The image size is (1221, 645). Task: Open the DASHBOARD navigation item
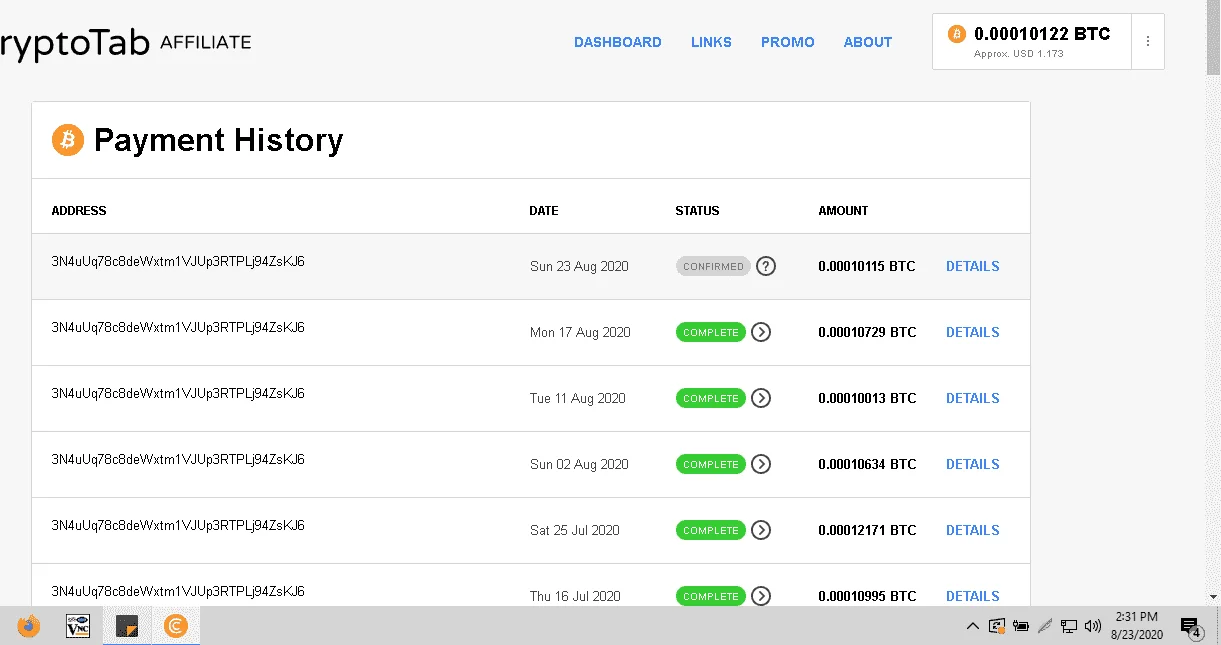coord(618,42)
